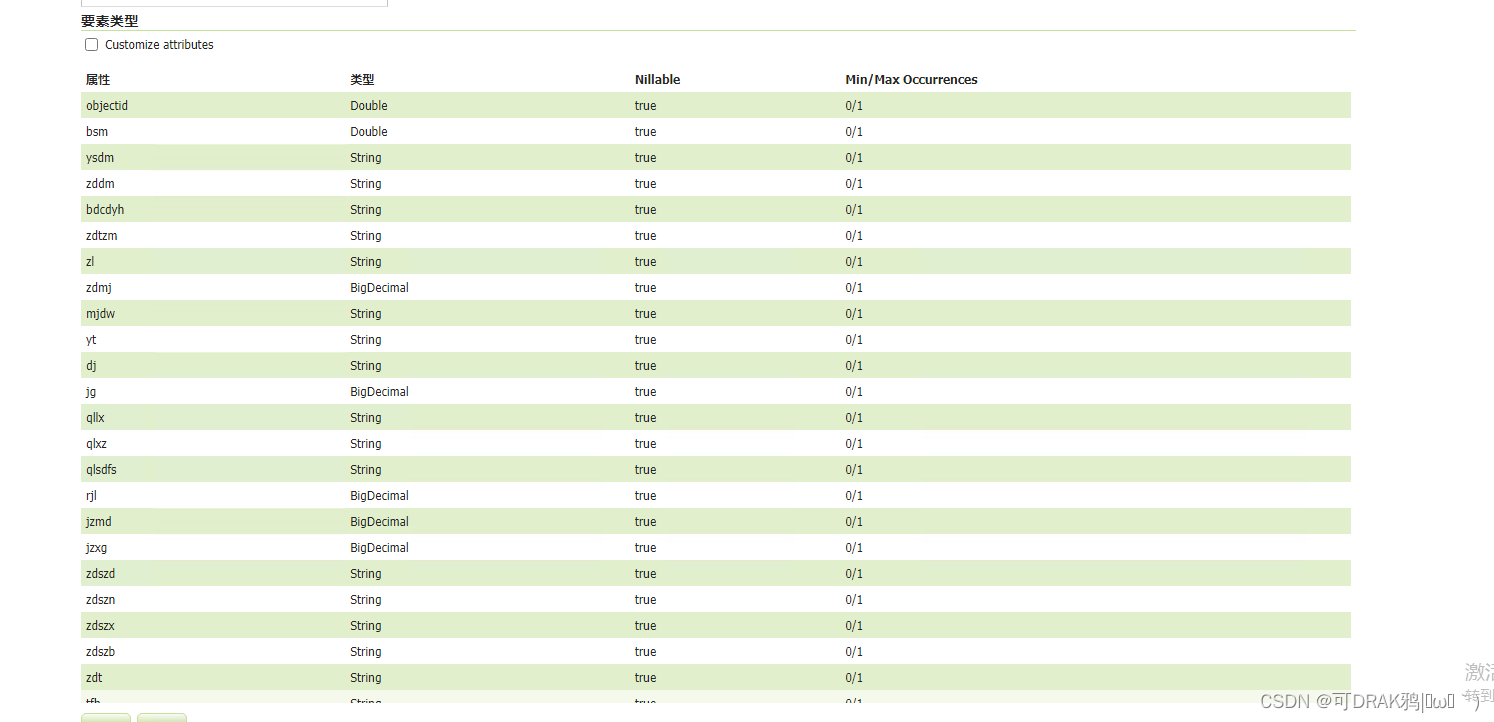Click the BigDecimal type in jzxg row

(x=379, y=548)
